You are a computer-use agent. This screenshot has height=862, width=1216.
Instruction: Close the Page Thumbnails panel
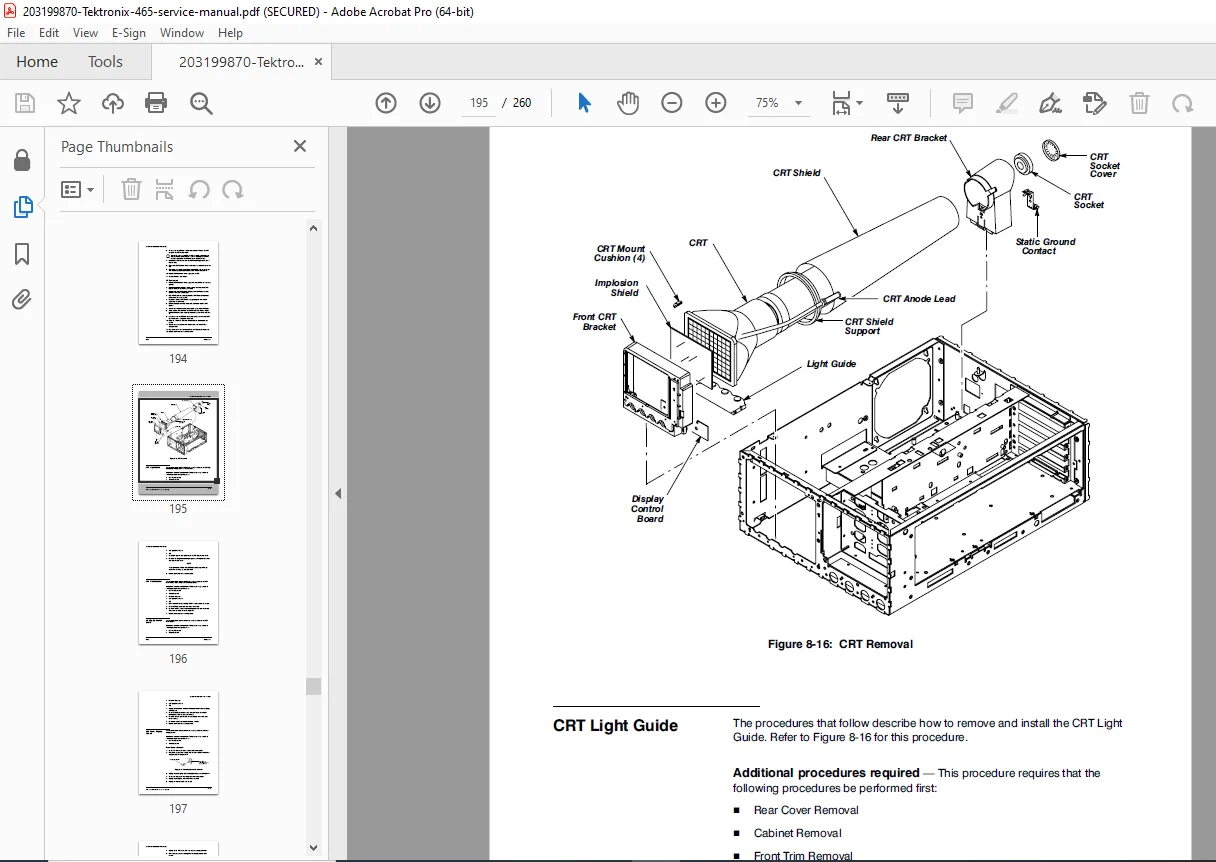[300, 146]
